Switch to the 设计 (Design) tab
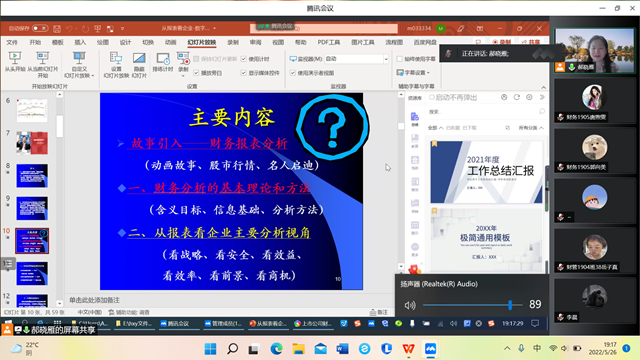The image size is (640, 360). [125, 42]
